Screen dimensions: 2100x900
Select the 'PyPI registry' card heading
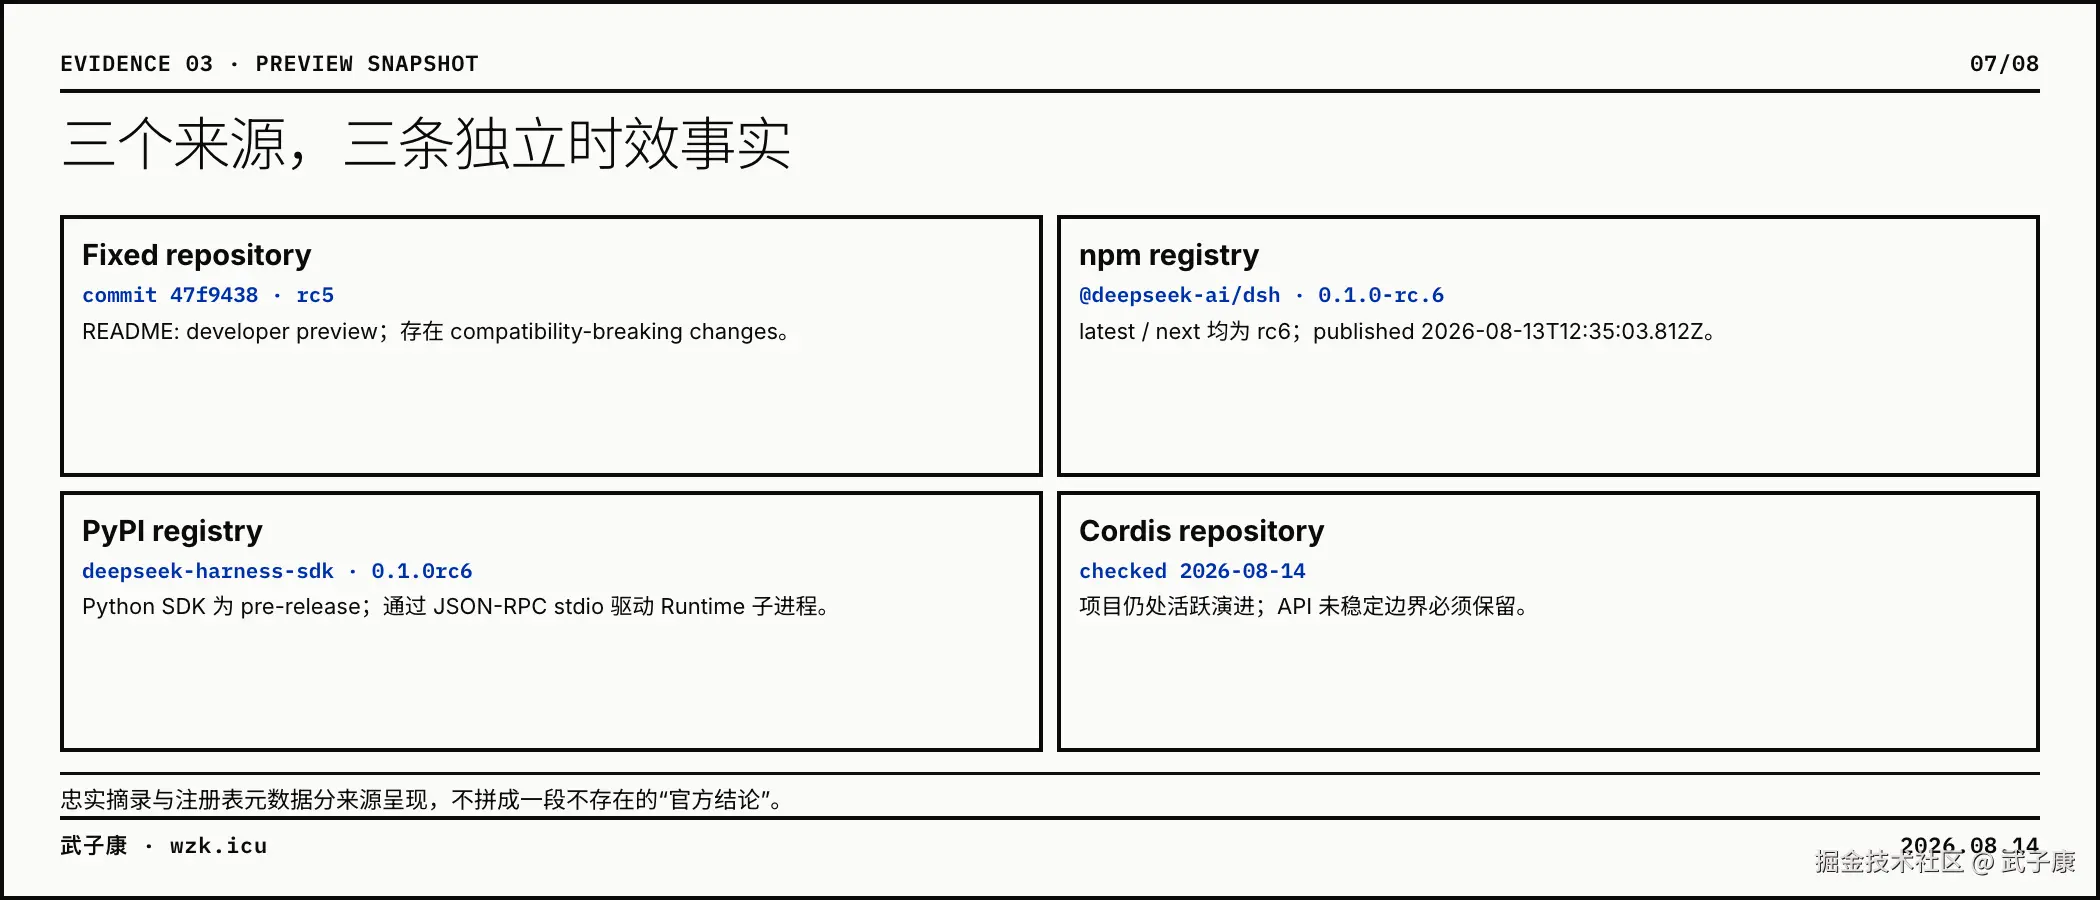click(x=172, y=531)
